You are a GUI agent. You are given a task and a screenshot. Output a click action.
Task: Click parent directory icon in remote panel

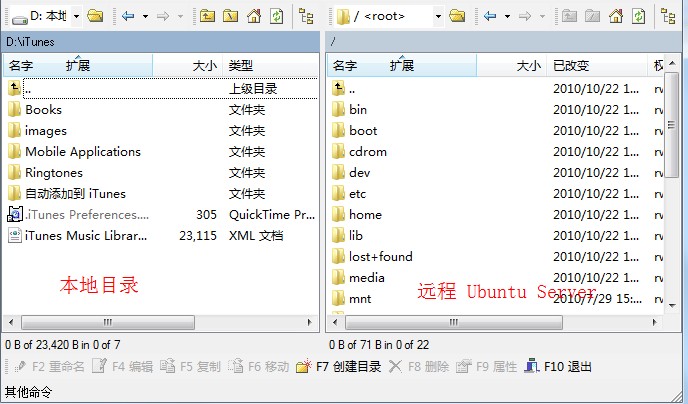[x=570, y=17]
